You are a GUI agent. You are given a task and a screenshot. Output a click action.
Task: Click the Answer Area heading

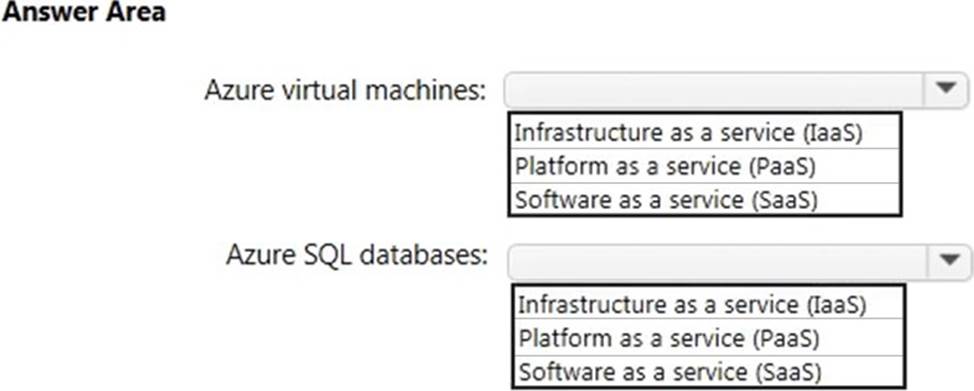tap(83, 12)
